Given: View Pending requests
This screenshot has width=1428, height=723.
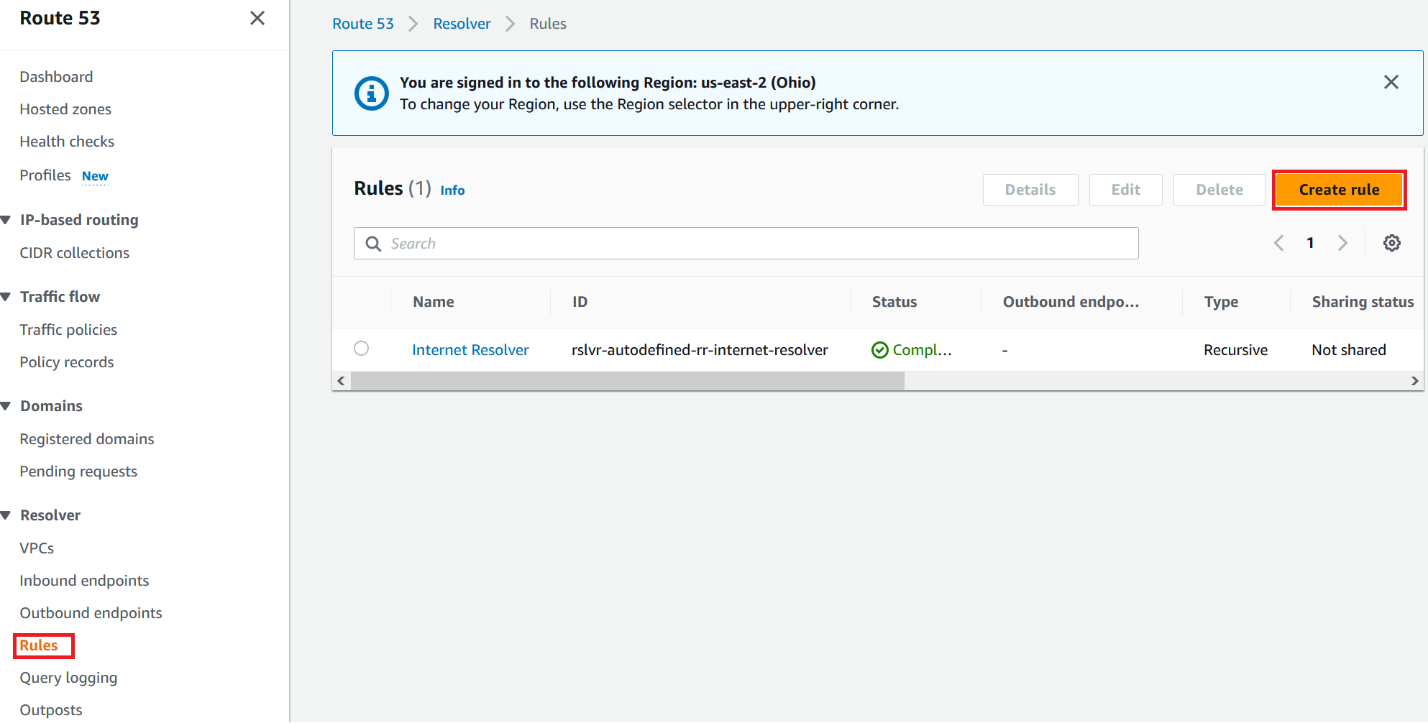Looking at the screenshot, I should point(79,471).
